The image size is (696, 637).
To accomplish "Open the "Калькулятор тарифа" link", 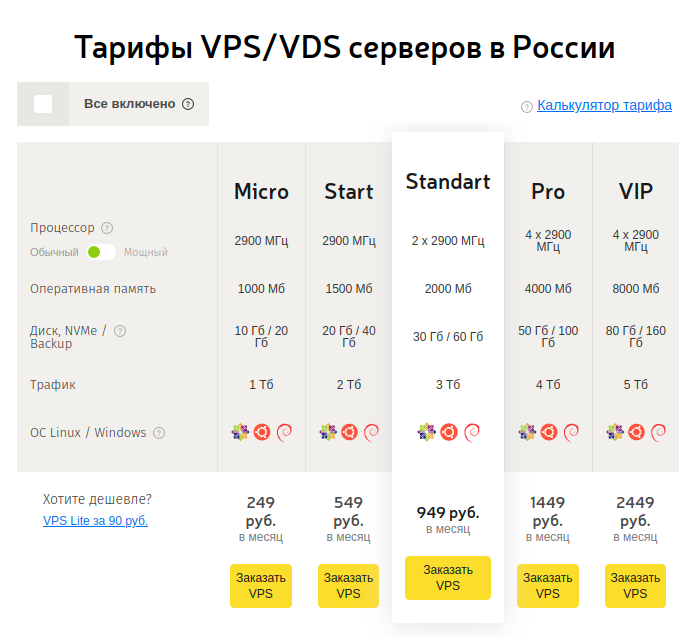I will [604, 105].
